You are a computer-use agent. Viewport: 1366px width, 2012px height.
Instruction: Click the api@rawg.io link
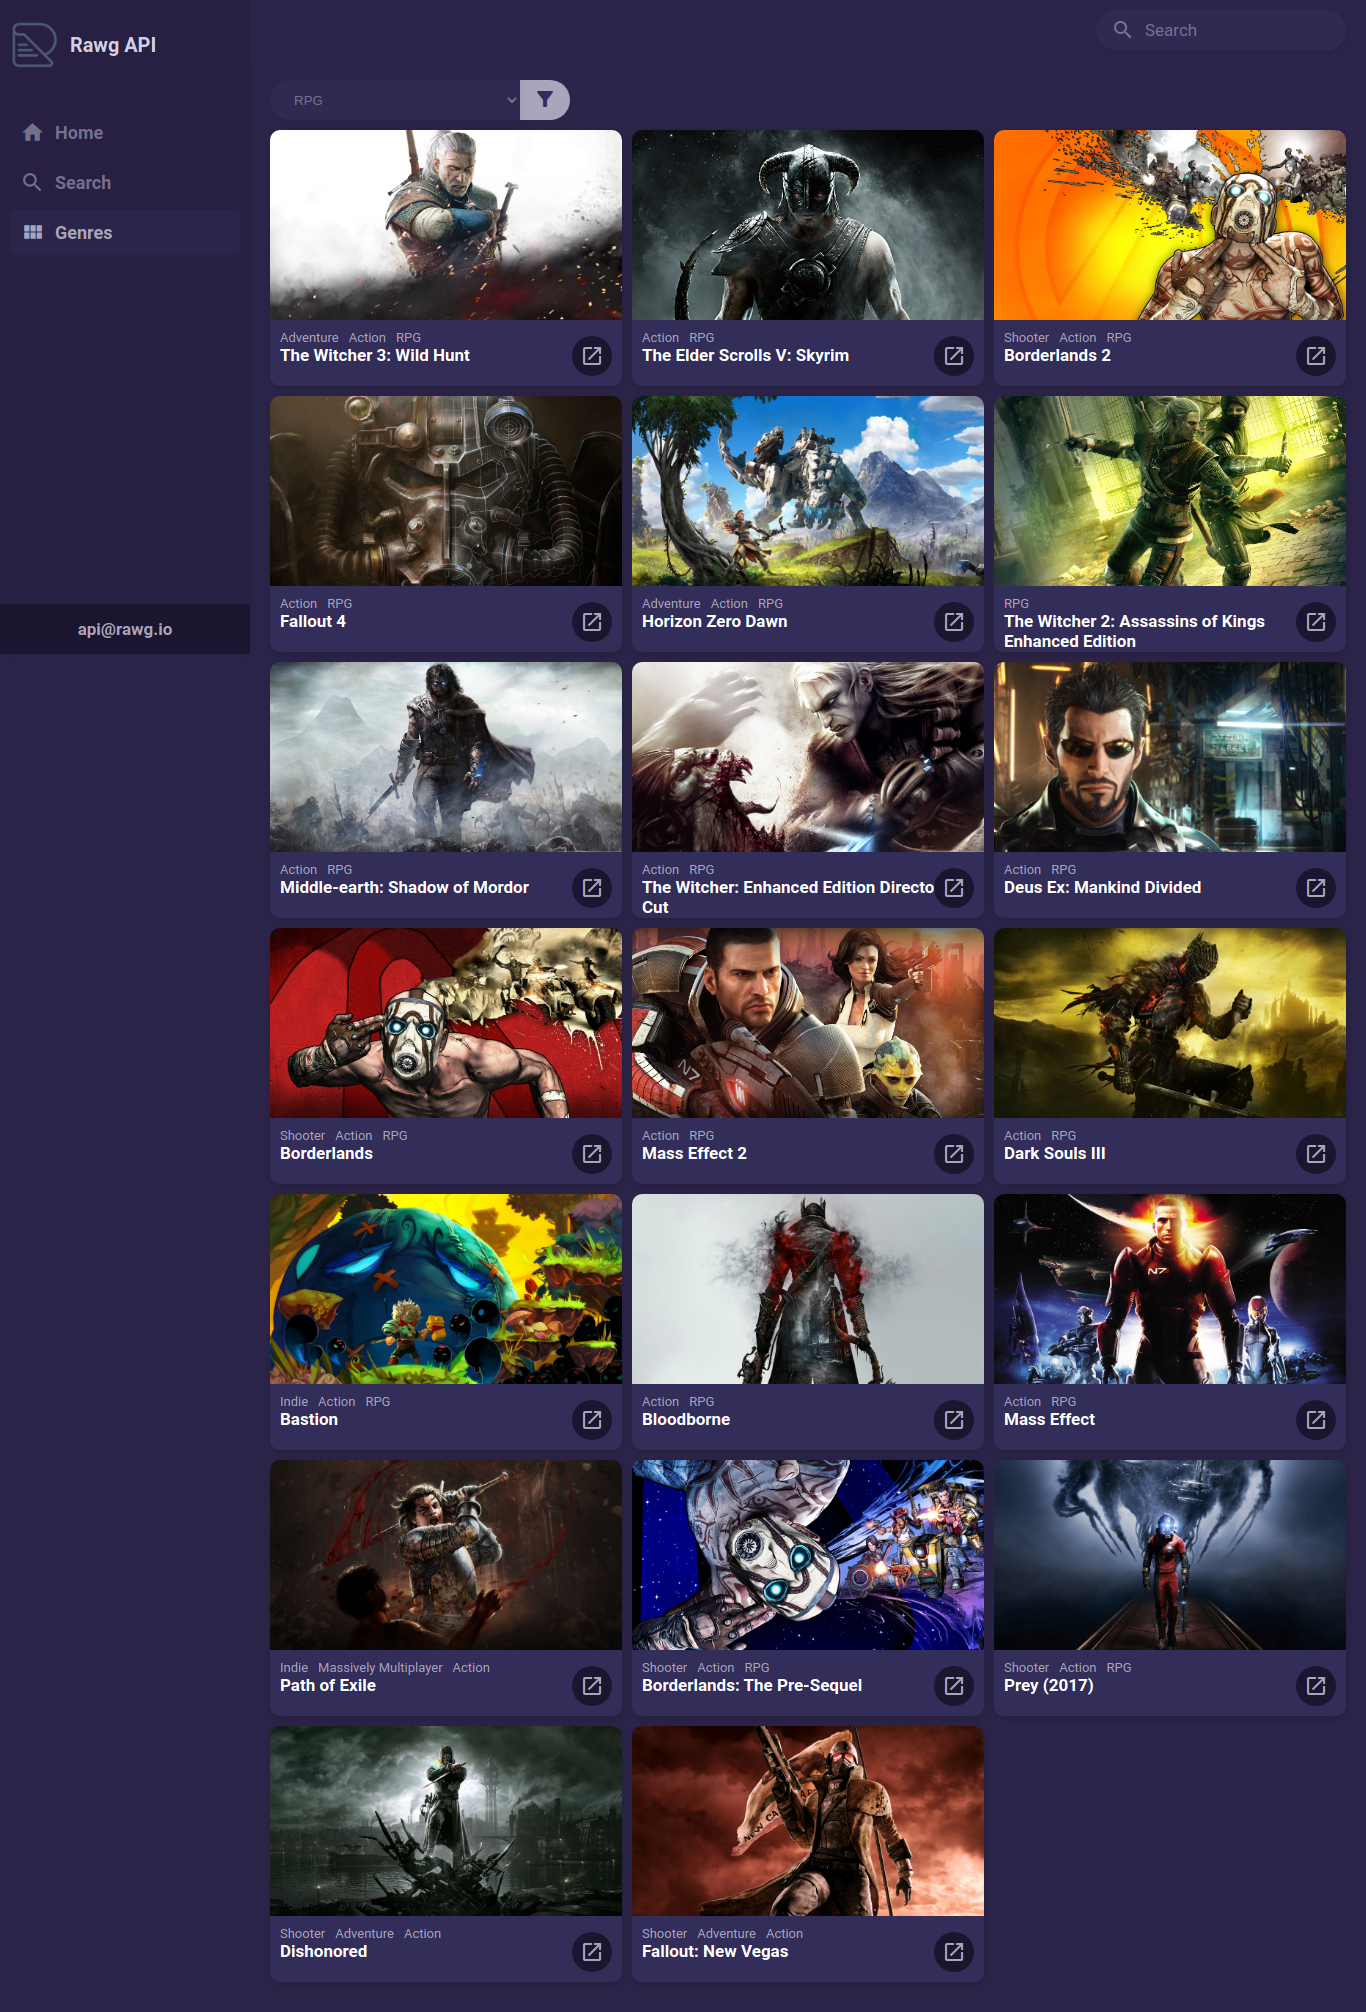click(x=125, y=629)
